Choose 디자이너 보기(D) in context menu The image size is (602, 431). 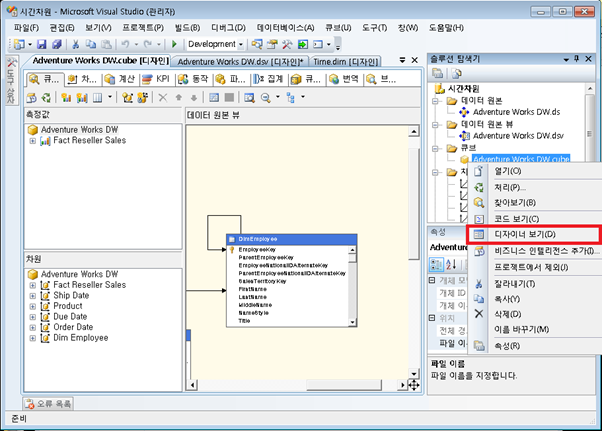[533, 234]
